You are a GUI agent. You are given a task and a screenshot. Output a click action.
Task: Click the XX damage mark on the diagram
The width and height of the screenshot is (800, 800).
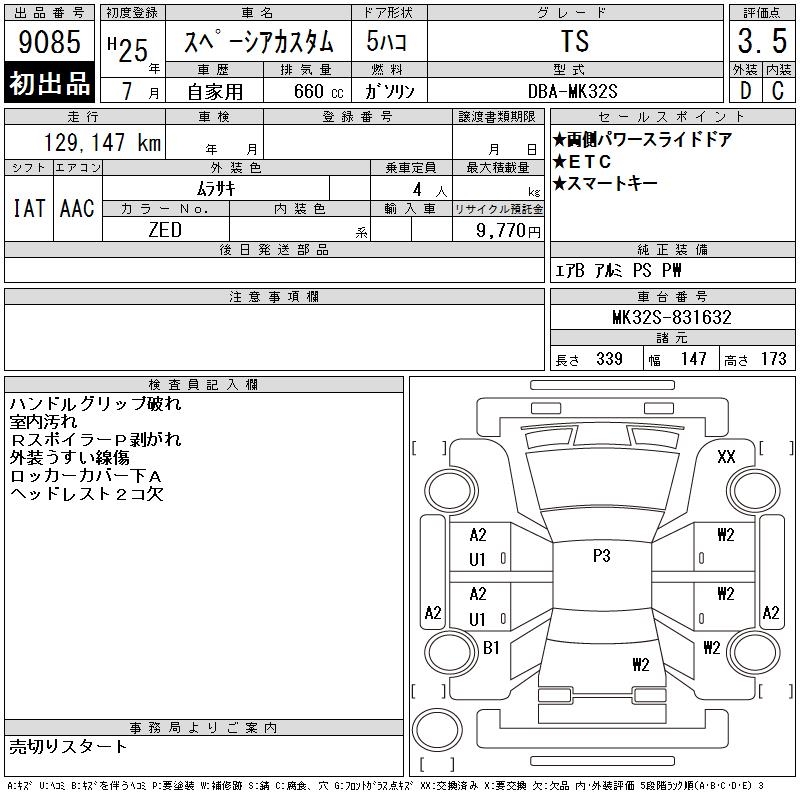pyautogui.click(x=727, y=457)
